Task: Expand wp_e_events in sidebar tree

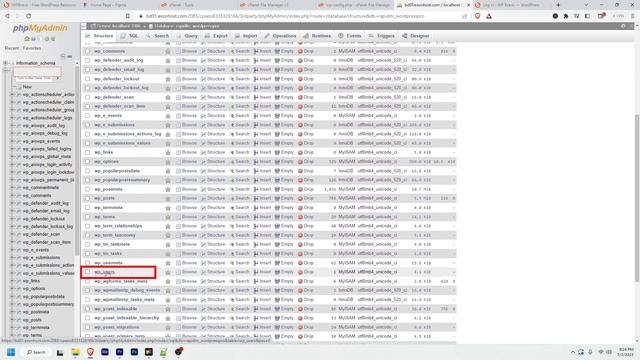Action: (12, 250)
